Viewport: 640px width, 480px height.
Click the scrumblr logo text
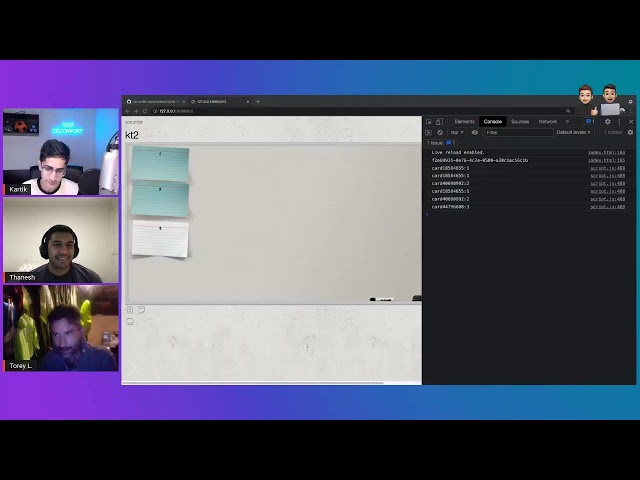(x=134, y=122)
